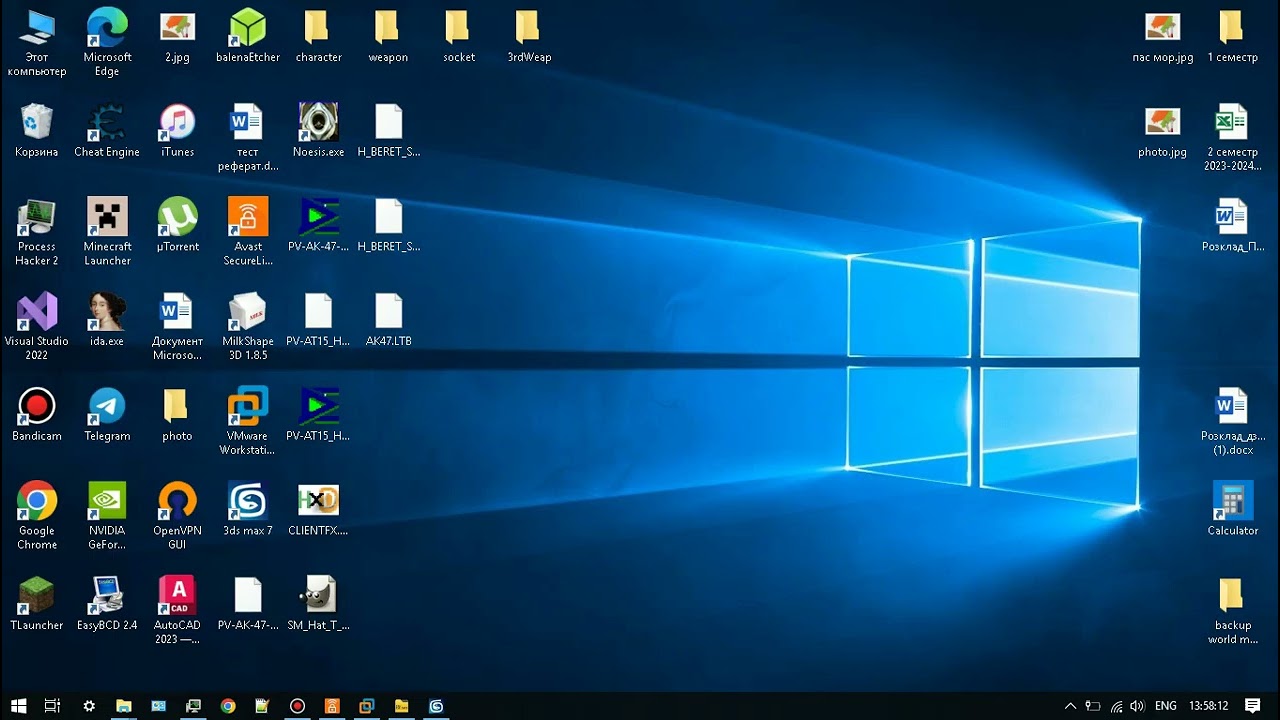Select the AK47.LTB file

pyautogui.click(x=388, y=320)
